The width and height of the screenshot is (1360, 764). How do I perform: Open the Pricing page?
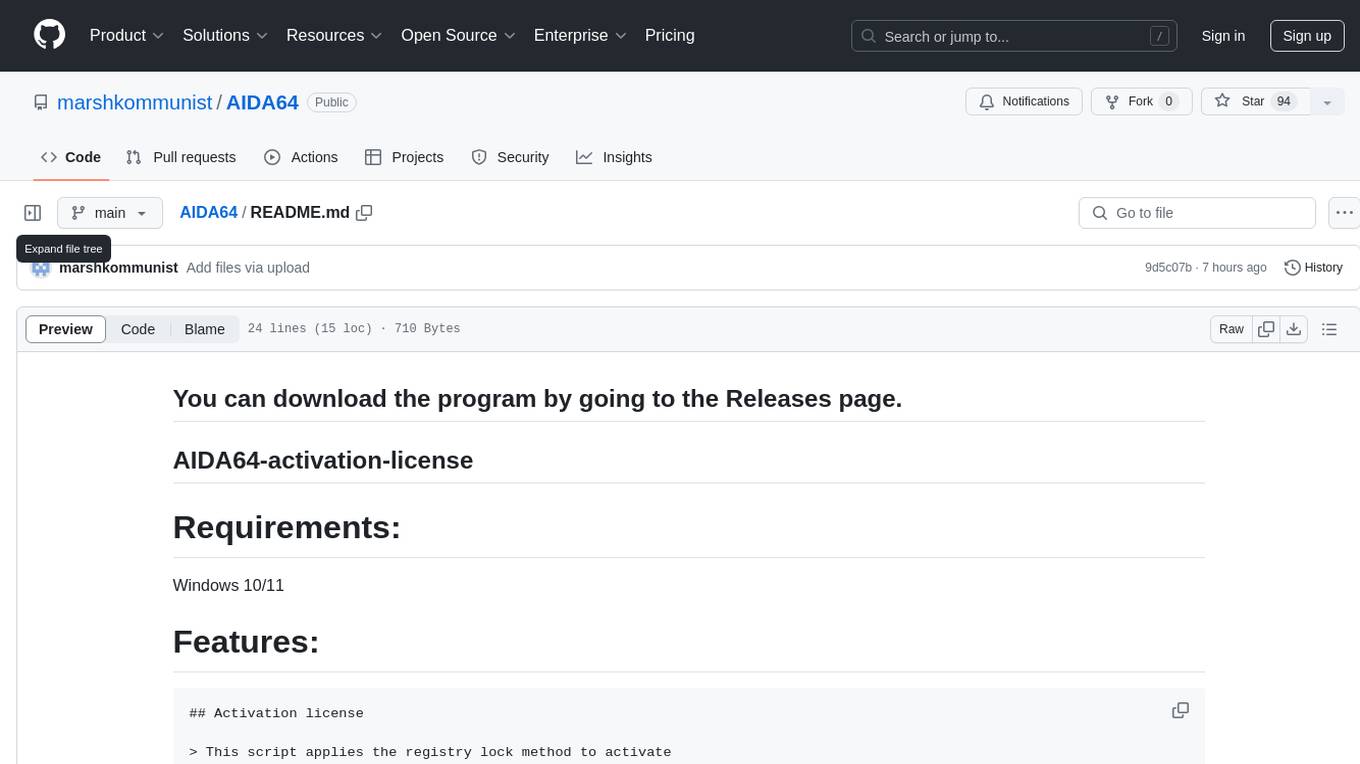[670, 35]
